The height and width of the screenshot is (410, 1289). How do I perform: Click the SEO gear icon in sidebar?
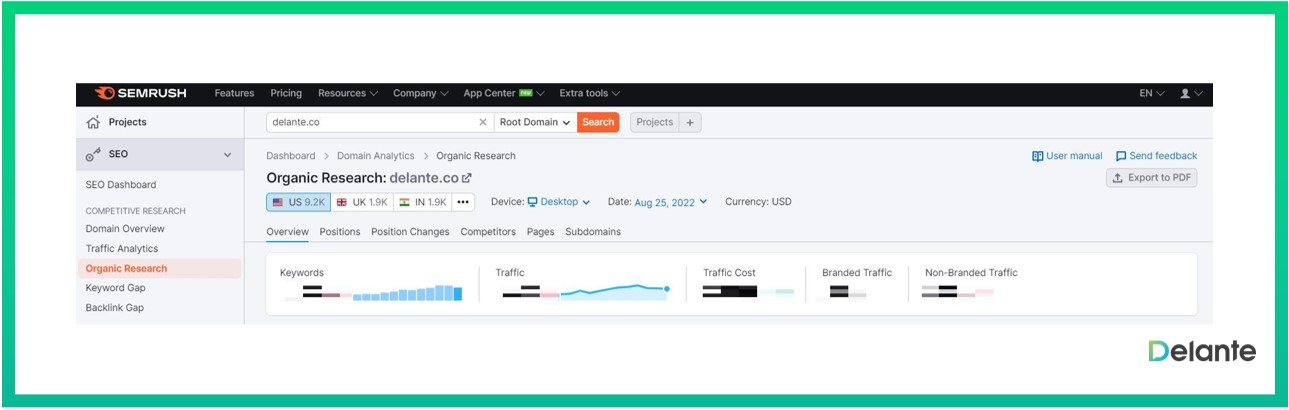pos(93,155)
